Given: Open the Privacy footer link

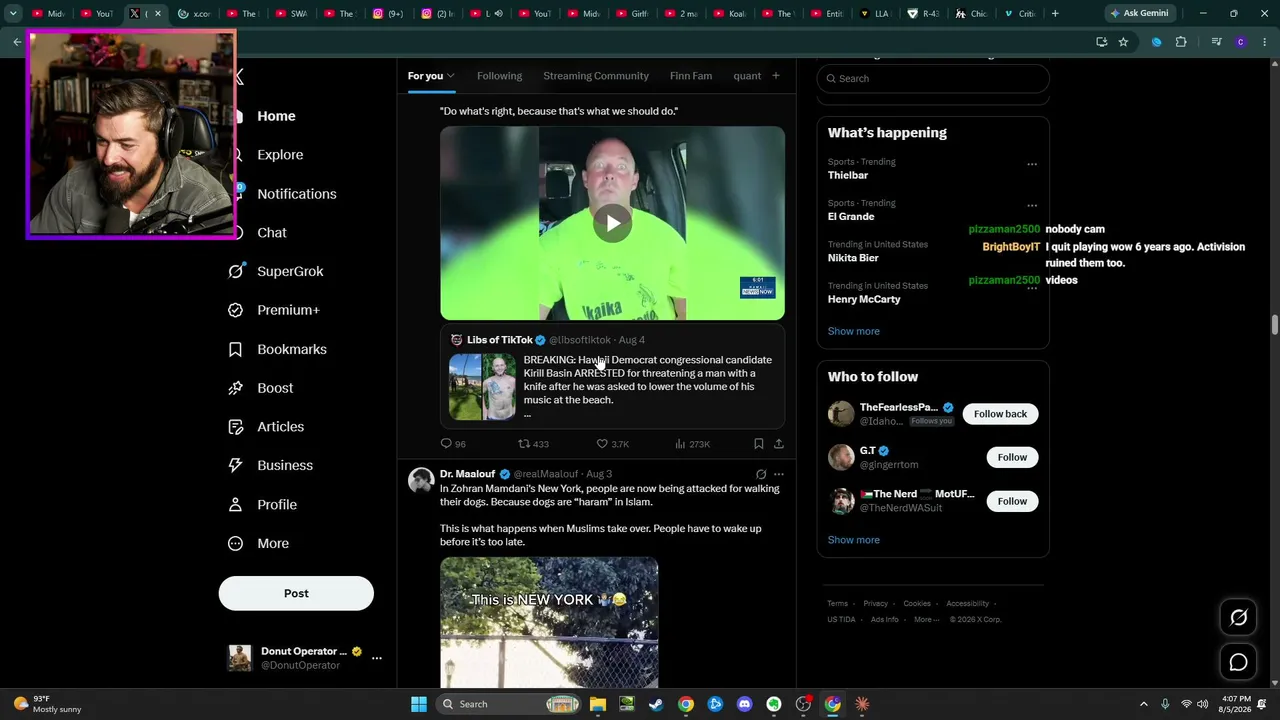Looking at the screenshot, I should coord(876,604).
